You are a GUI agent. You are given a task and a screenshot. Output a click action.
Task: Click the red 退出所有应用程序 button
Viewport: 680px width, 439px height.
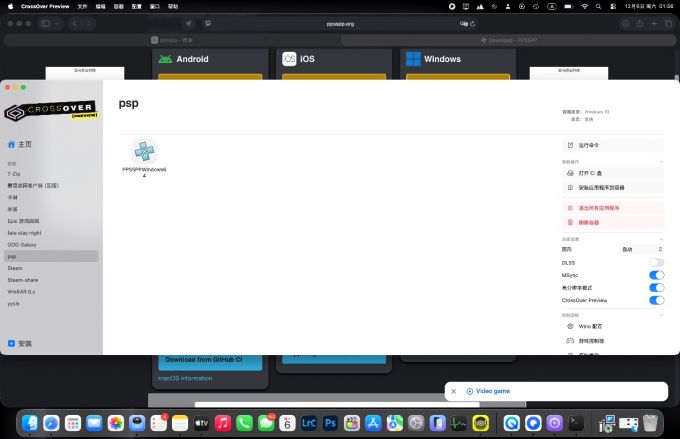612,208
